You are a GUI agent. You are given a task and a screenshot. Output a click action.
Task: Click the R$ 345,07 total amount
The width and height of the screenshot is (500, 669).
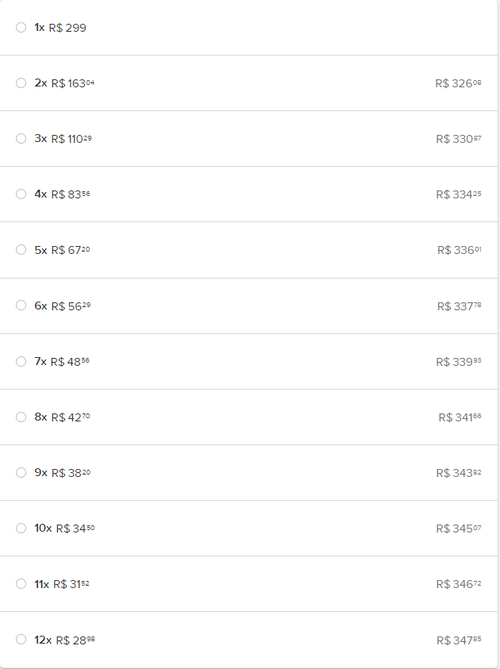(x=459, y=528)
